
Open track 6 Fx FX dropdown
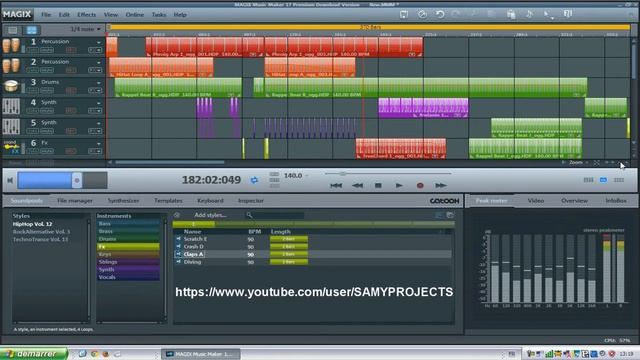[x=95, y=151]
